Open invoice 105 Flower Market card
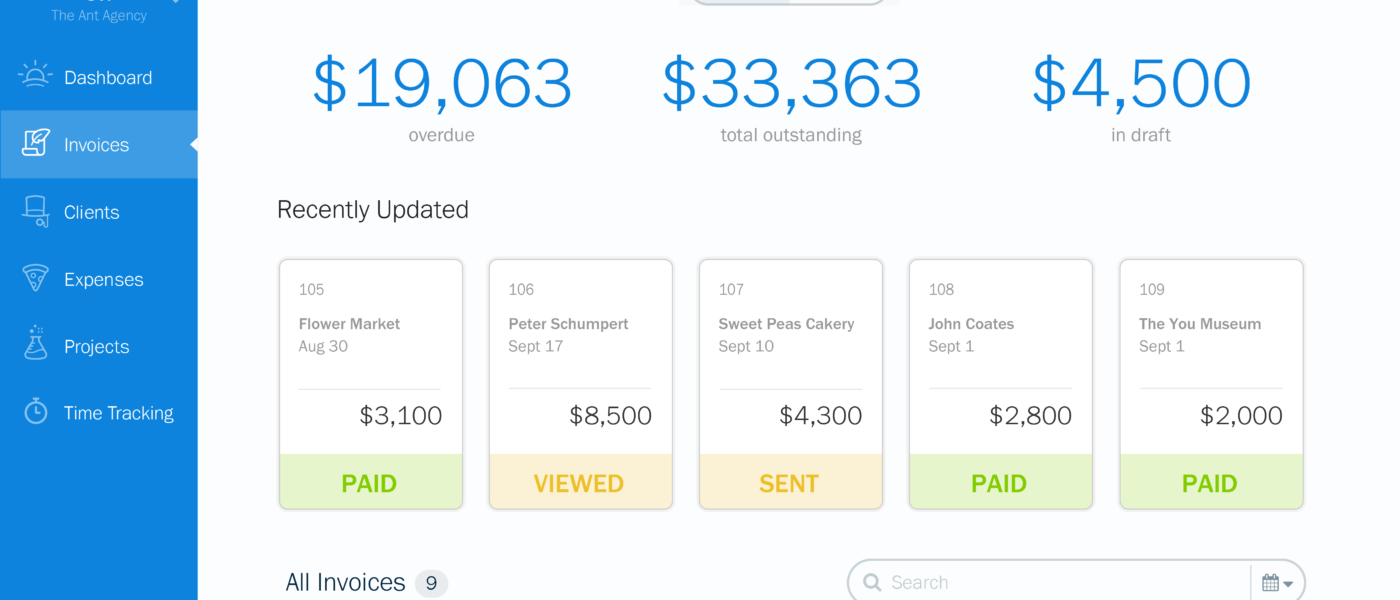This screenshot has height=600, width=1400. coord(371,384)
